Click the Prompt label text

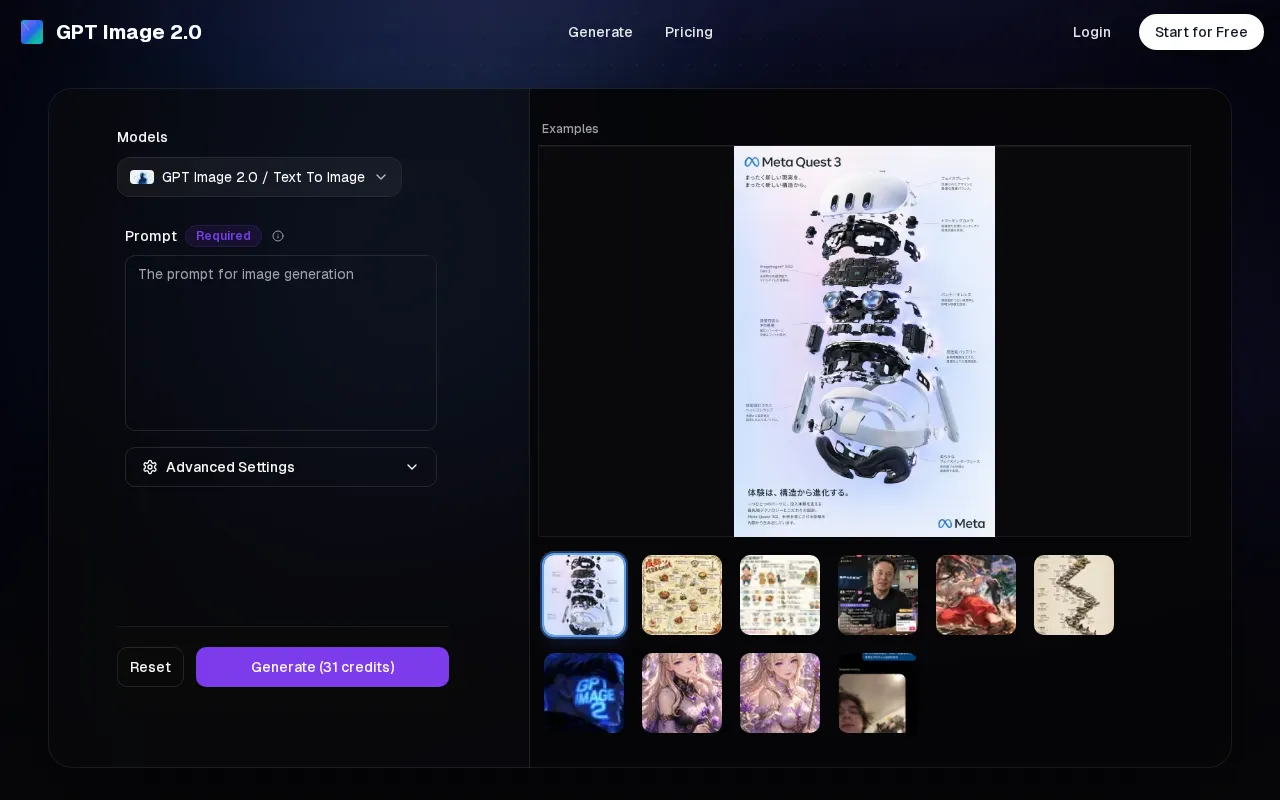[151, 236]
